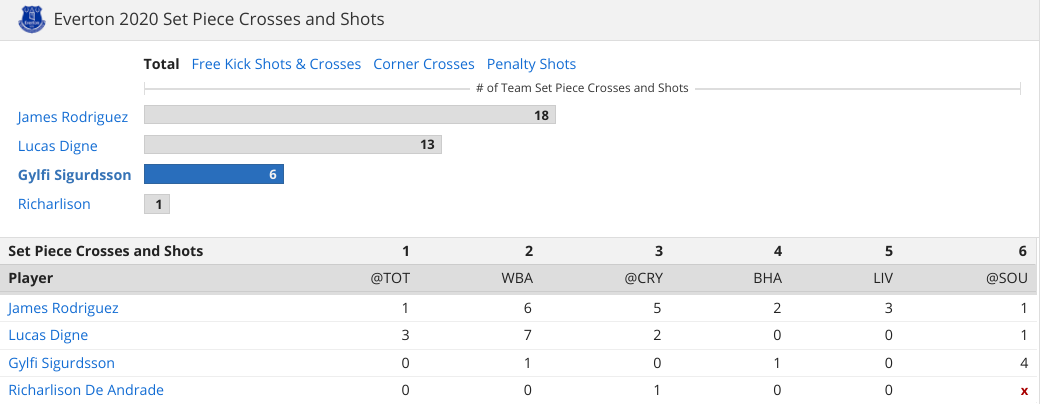Click James Rodriguez gray bar showing 18
1040x404 pixels.
(349, 116)
